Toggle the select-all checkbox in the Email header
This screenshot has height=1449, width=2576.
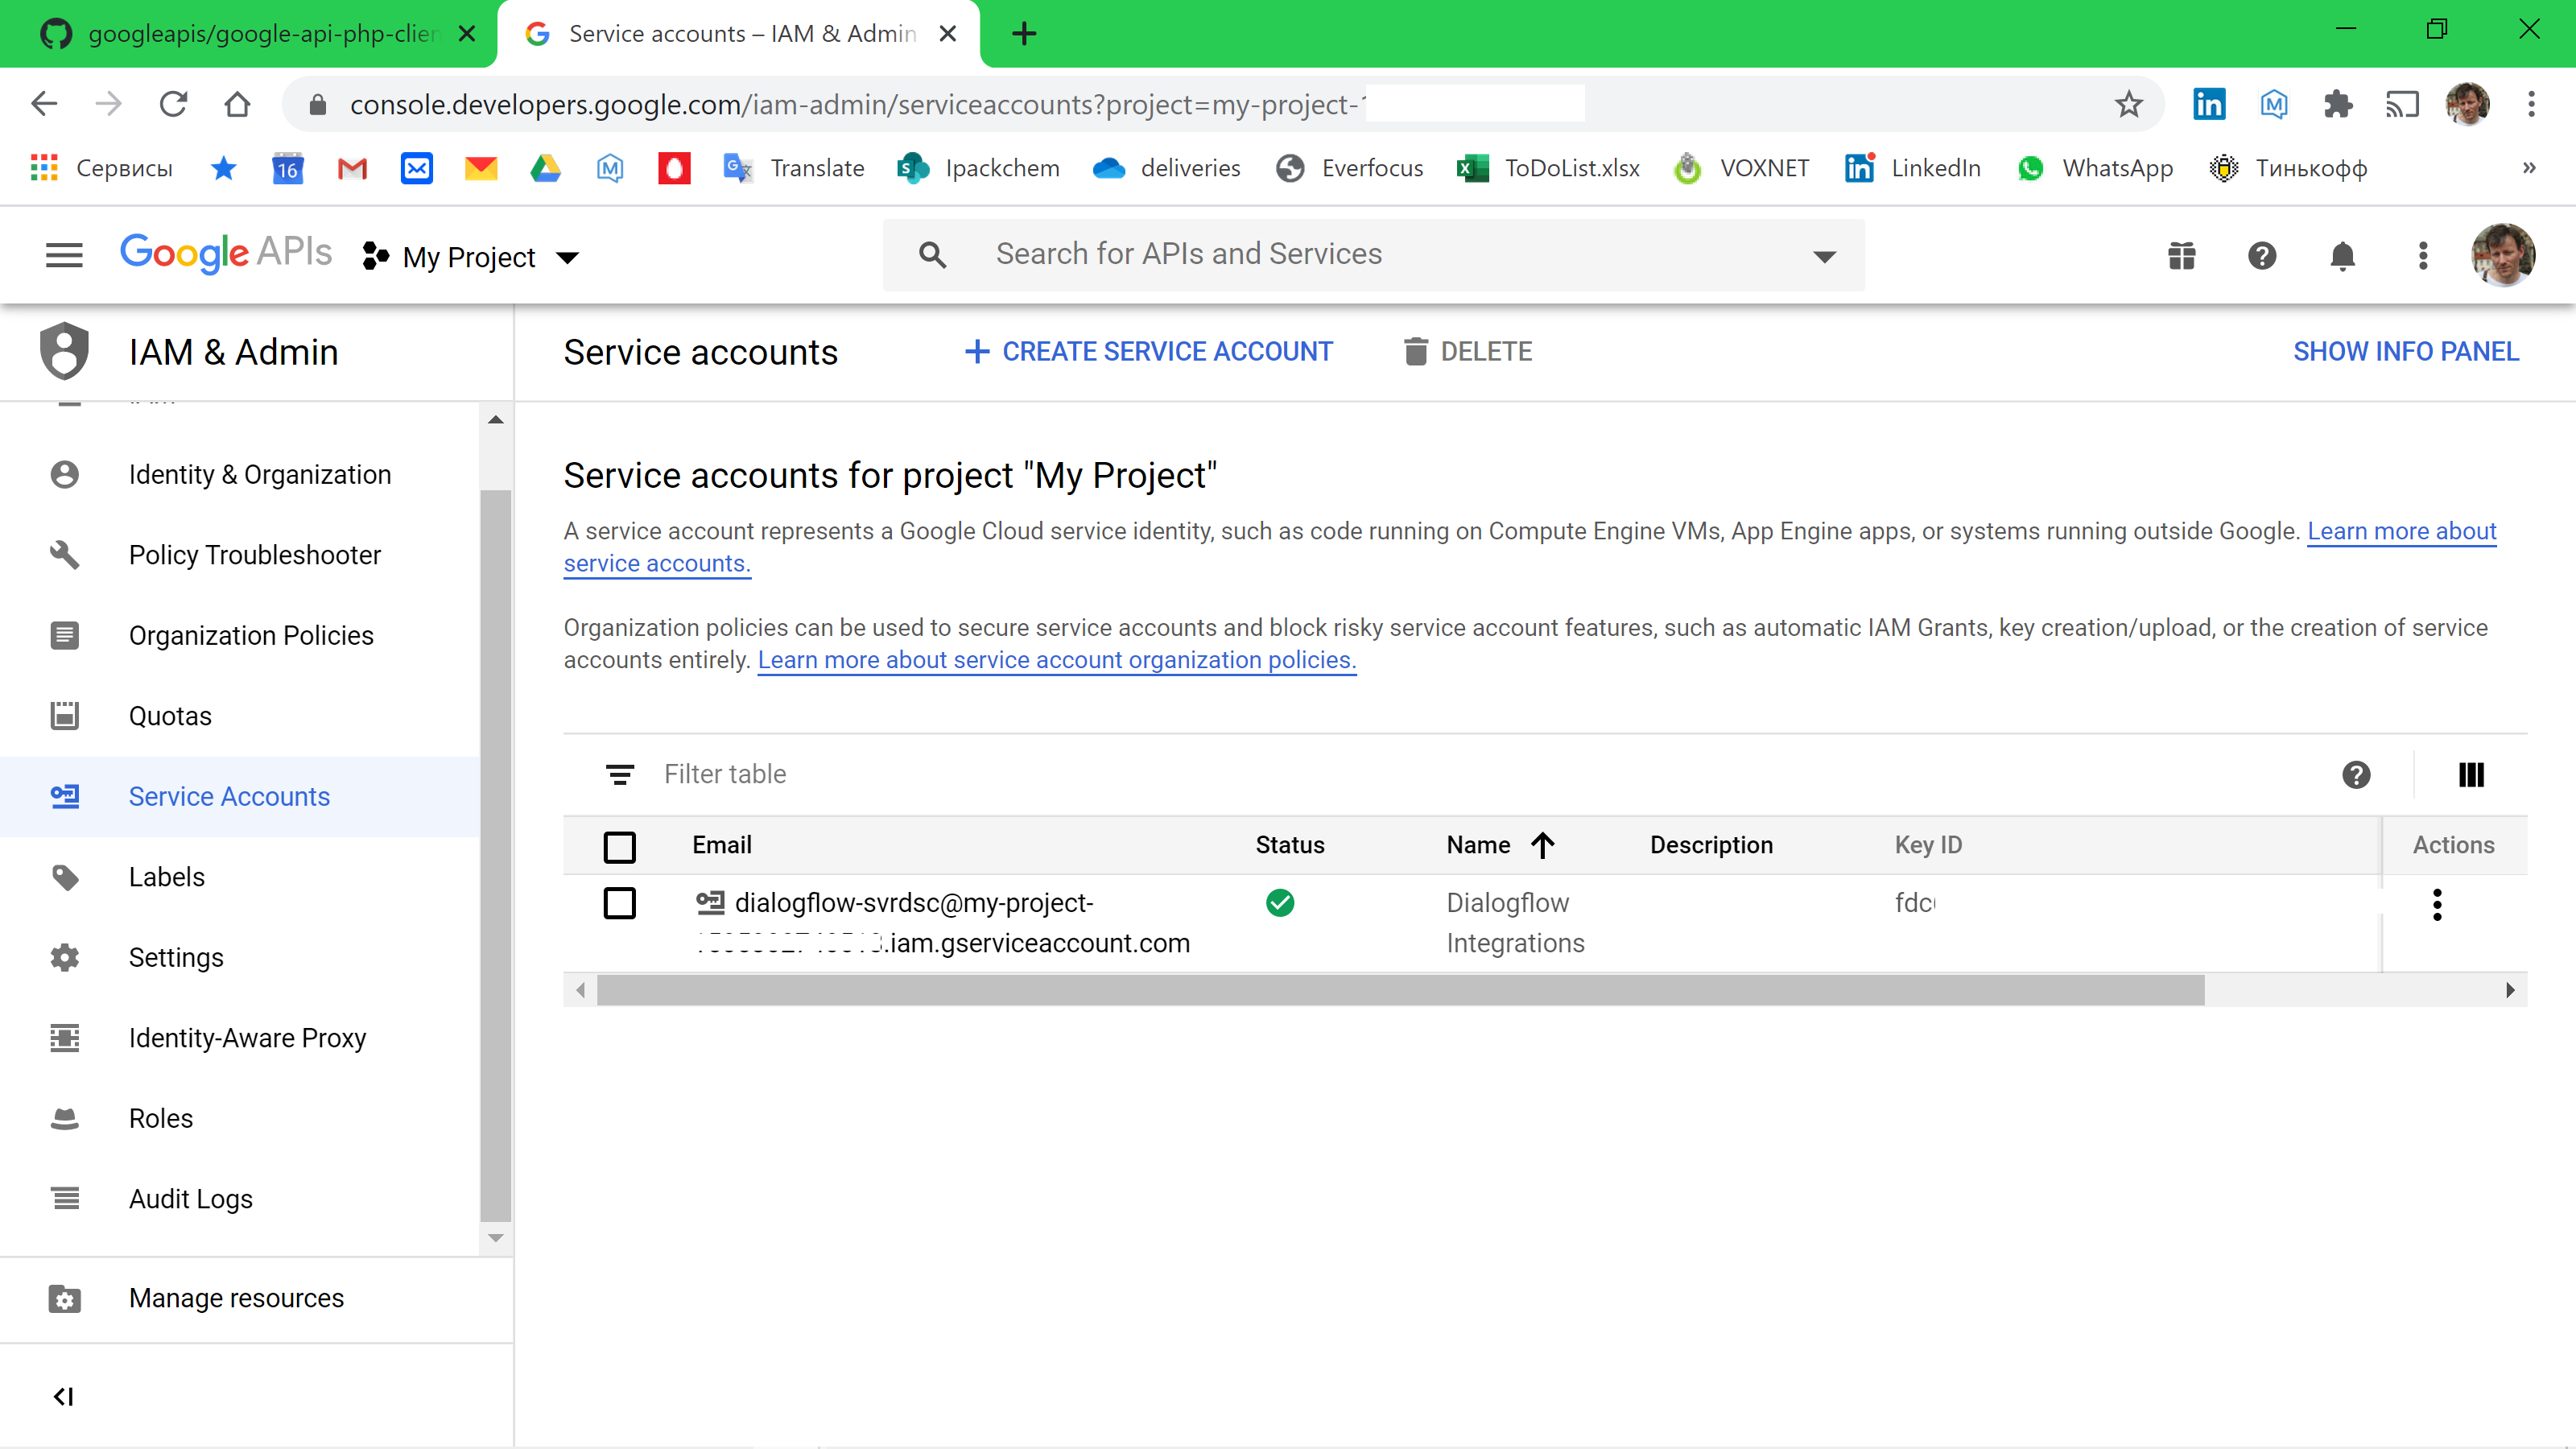coord(620,845)
